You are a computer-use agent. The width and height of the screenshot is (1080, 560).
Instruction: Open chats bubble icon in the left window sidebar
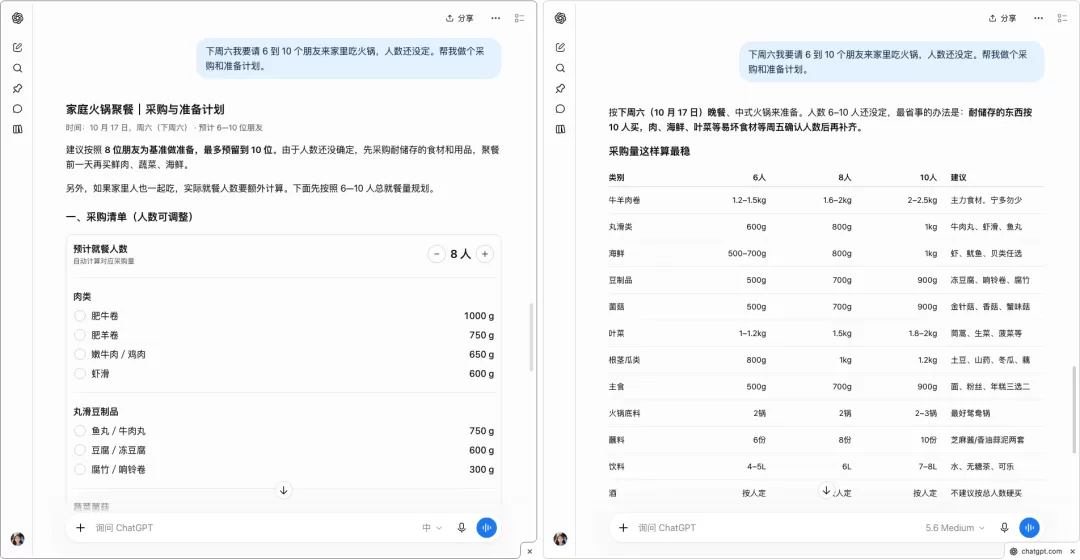pos(18,109)
